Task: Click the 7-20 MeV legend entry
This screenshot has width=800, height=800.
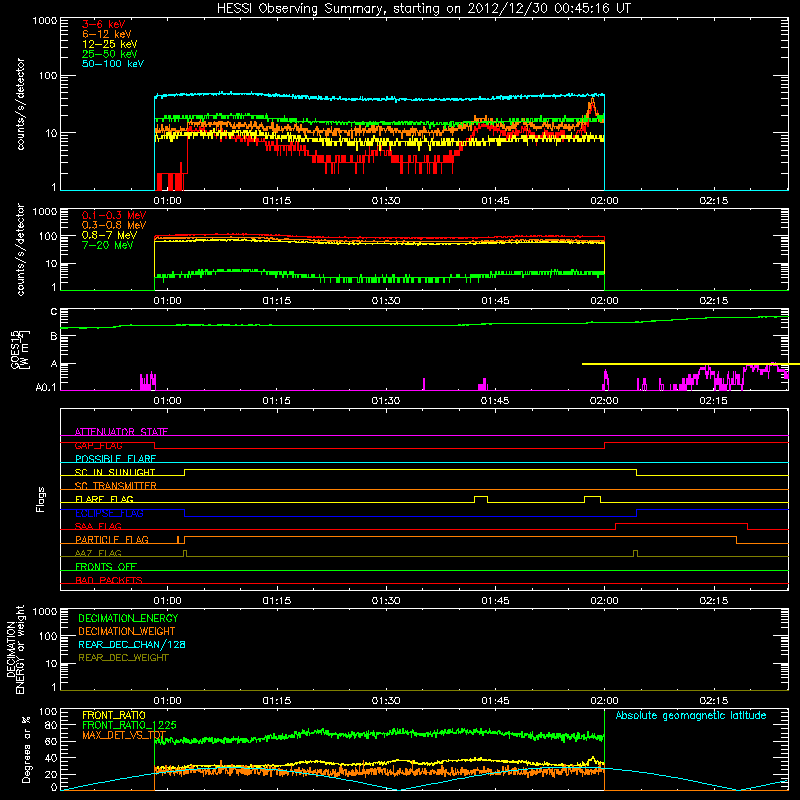Action: coord(108,245)
